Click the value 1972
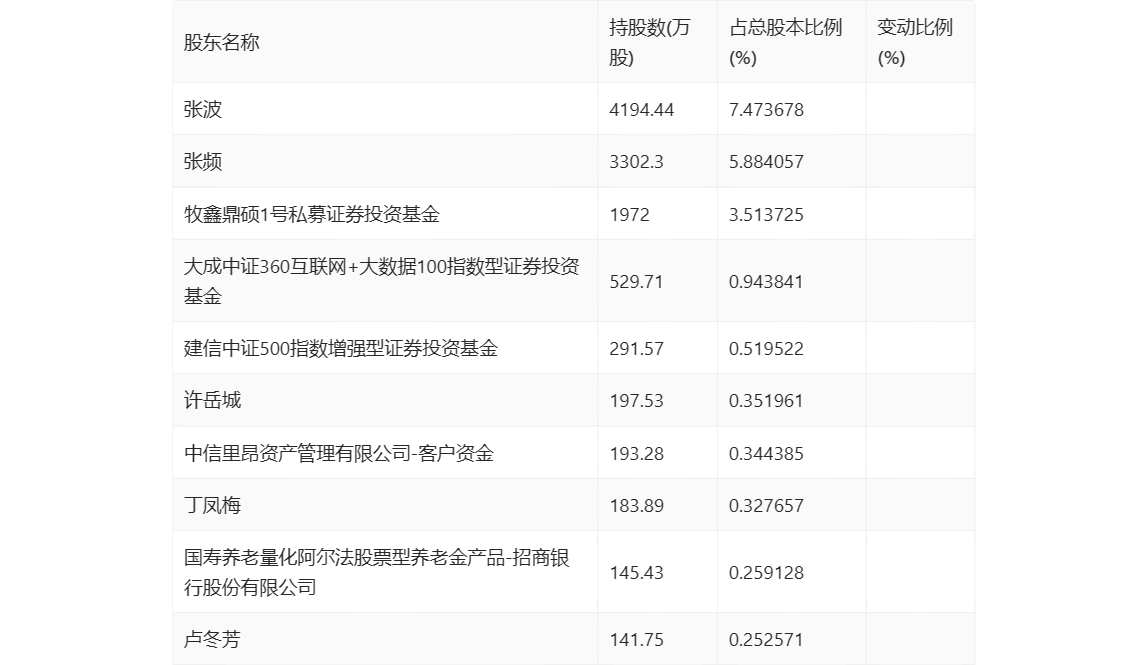Screen dimensions: 1148x665 coord(630,215)
